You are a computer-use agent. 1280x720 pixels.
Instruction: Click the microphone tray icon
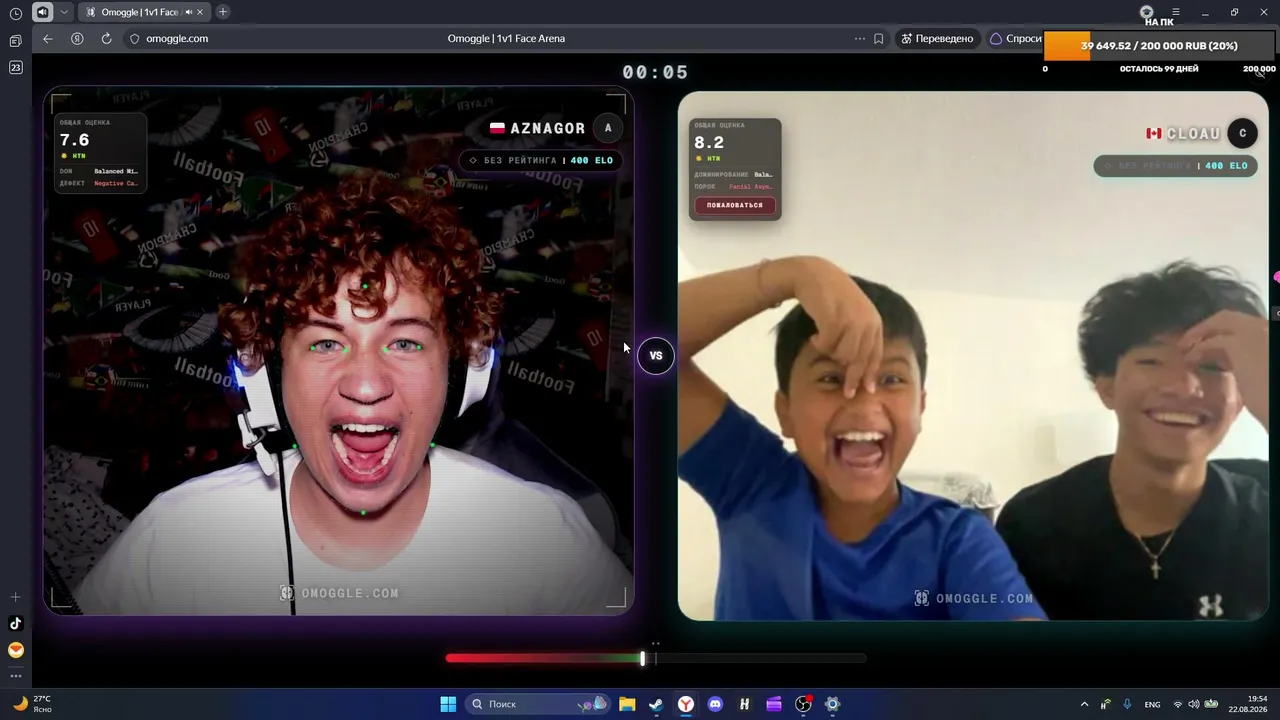pyautogui.click(x=1127, y=704)
